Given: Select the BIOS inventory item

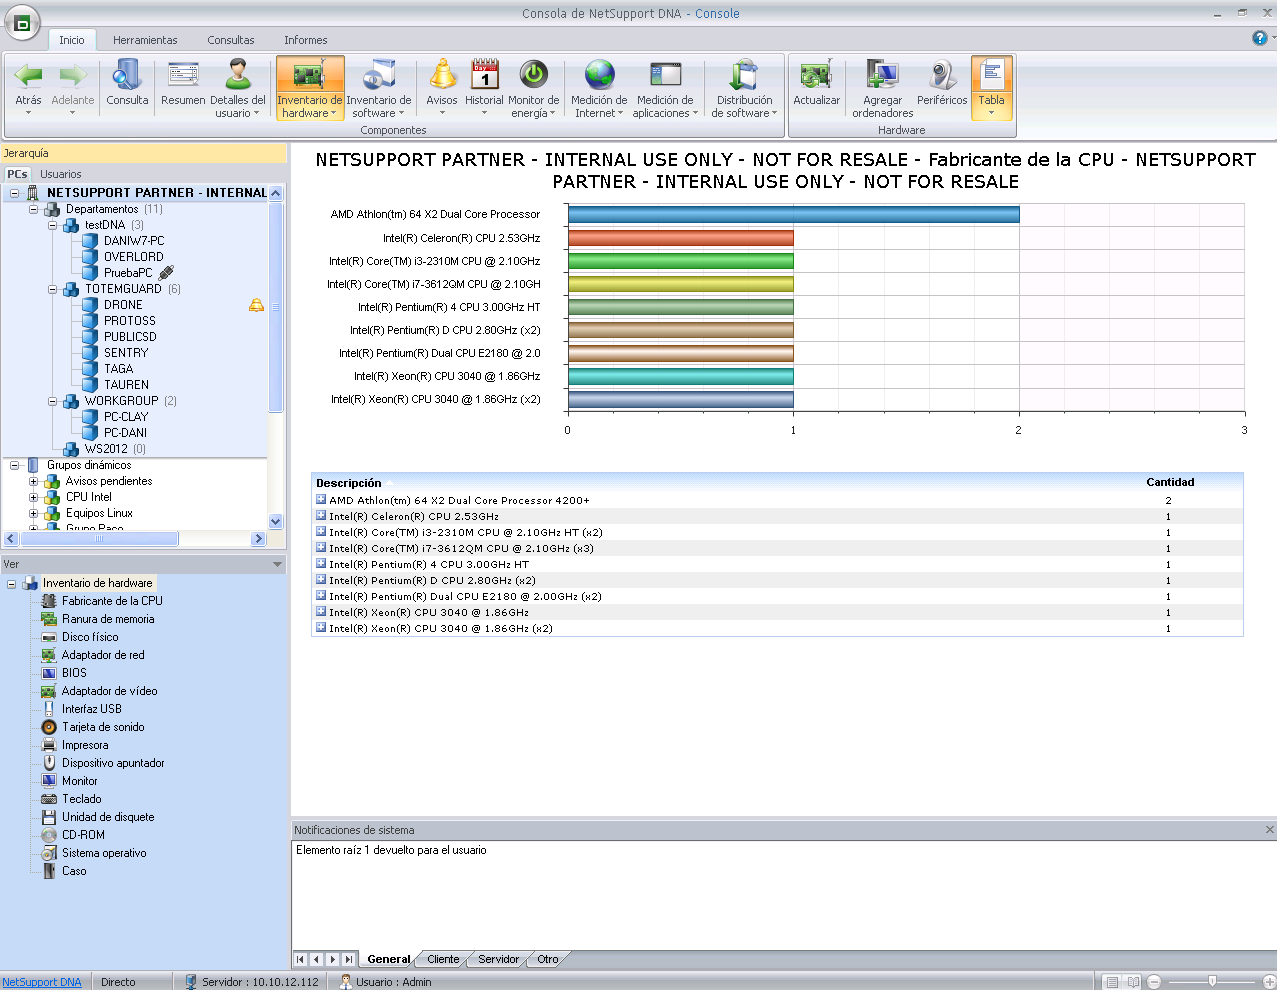Looking at the screenshot, I should tap(74, 673).
